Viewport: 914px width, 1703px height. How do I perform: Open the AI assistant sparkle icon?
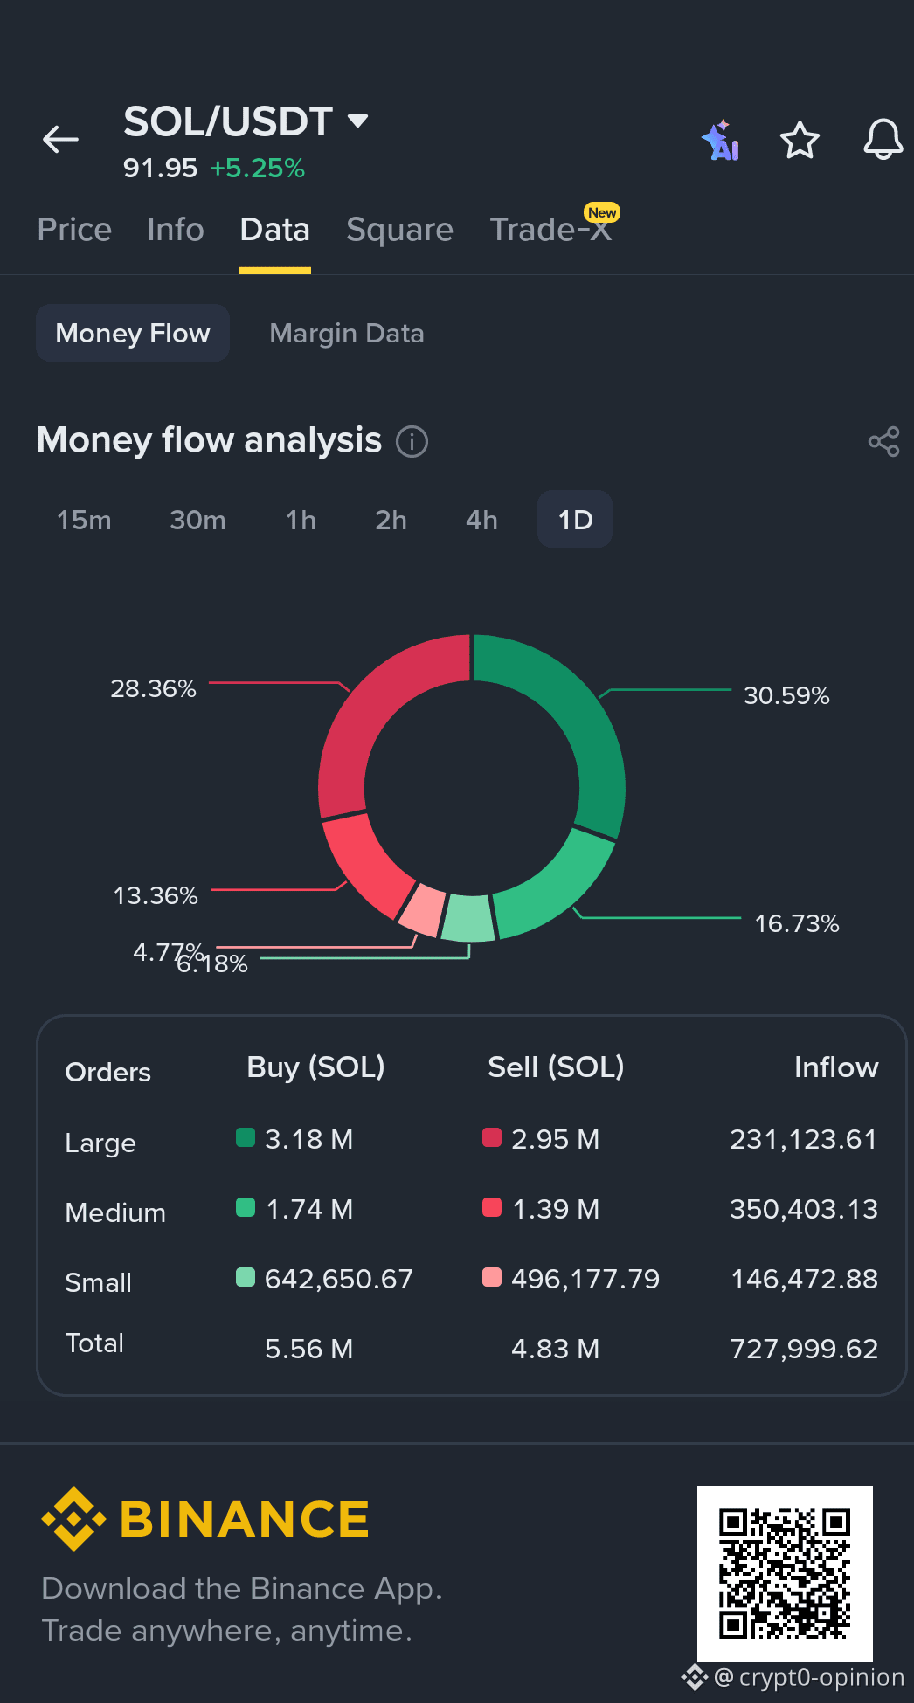click(721, 141)
